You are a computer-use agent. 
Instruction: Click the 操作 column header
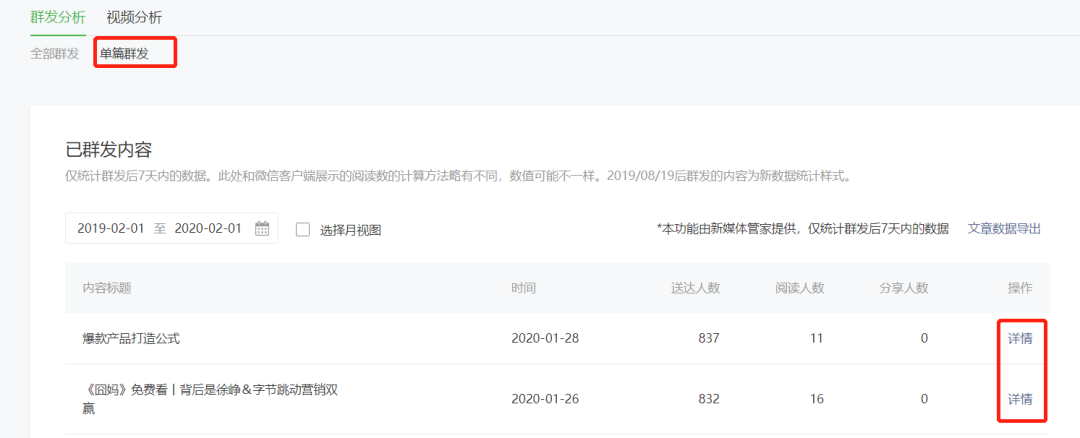pyautogui.click(x=1019, y=288)
